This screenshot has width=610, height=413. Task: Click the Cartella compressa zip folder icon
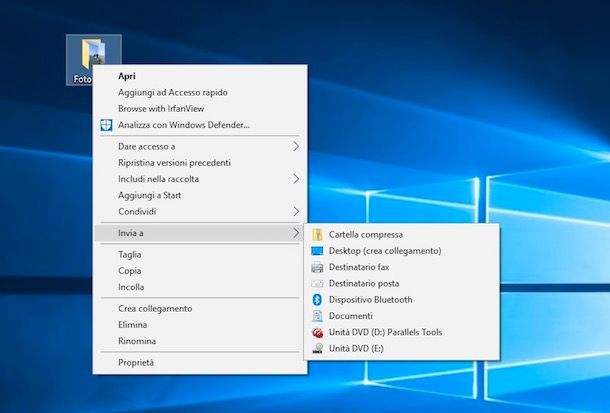click(x=317, y=234)
